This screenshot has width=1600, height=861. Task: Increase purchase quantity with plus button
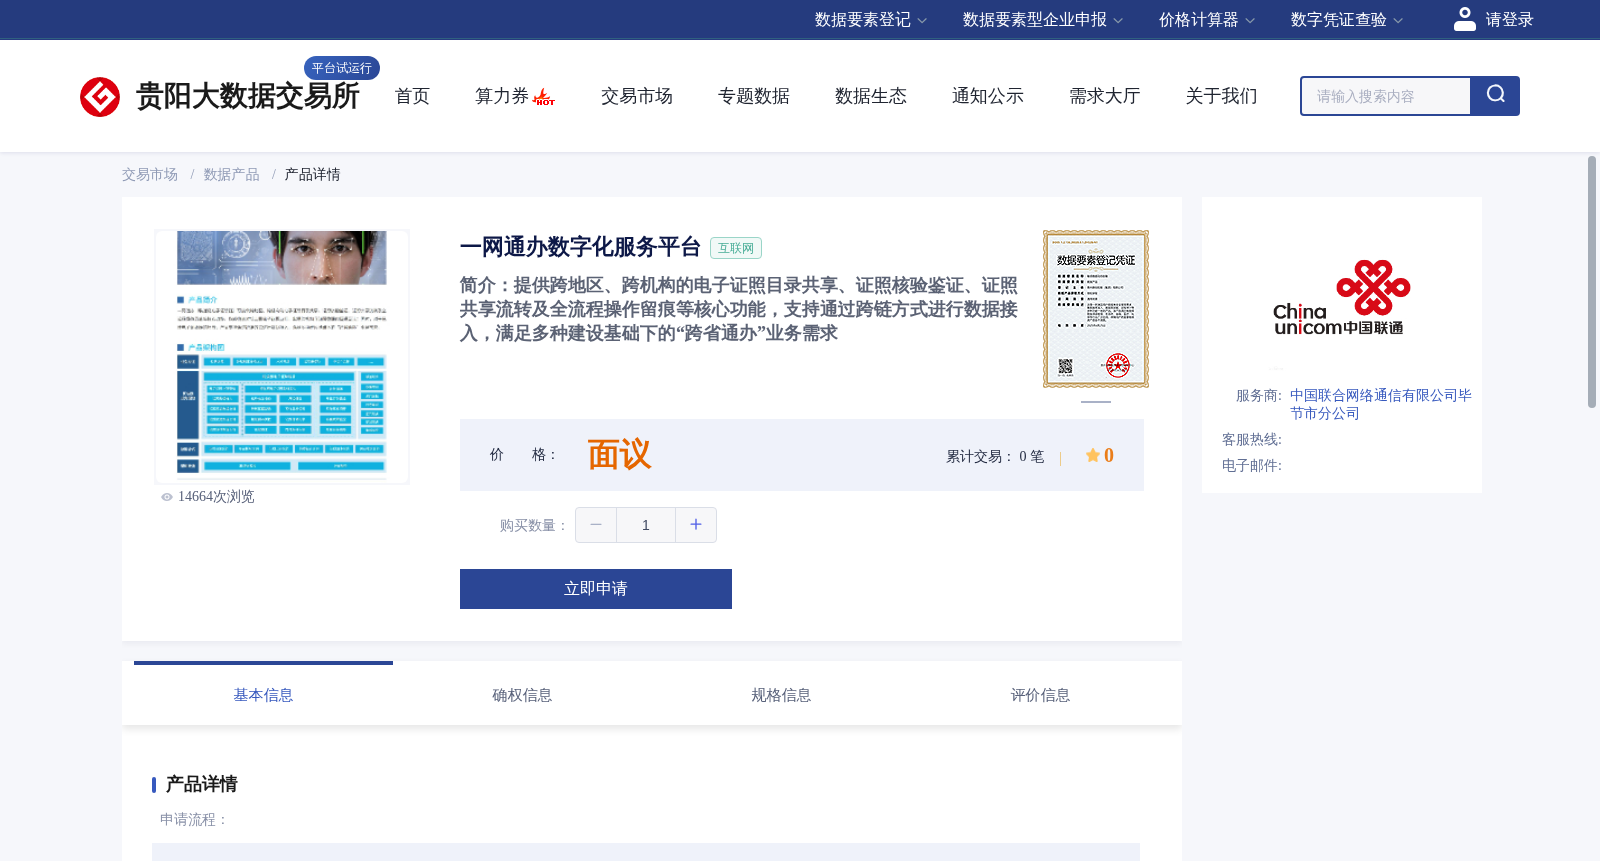696,525
